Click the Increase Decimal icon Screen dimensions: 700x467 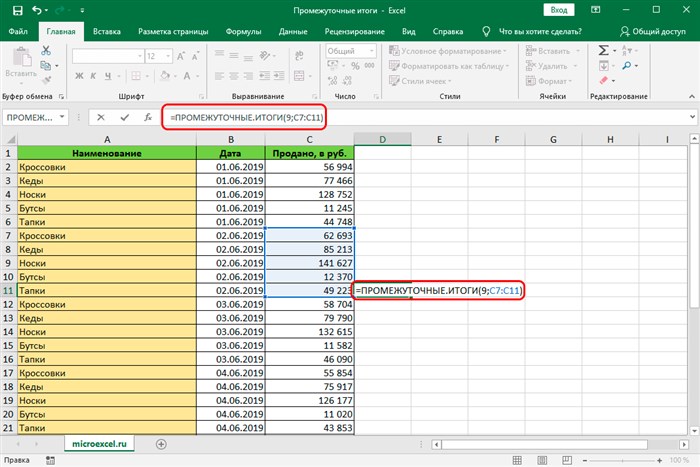coord(333,81)
